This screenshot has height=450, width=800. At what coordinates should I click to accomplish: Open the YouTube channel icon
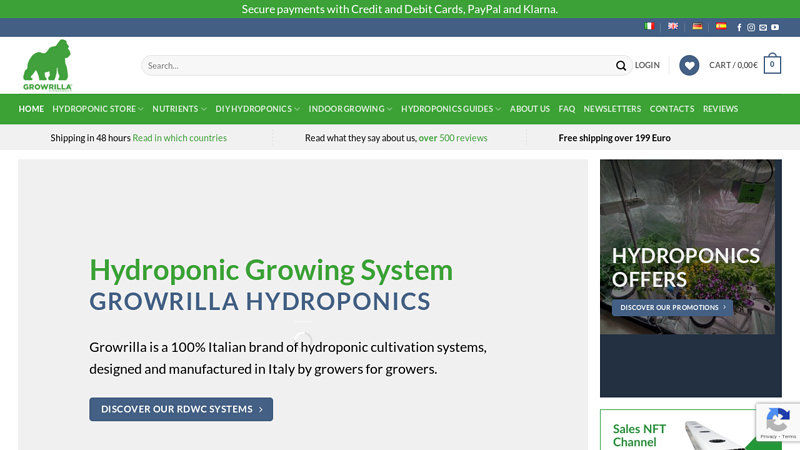tap(775, 28)
